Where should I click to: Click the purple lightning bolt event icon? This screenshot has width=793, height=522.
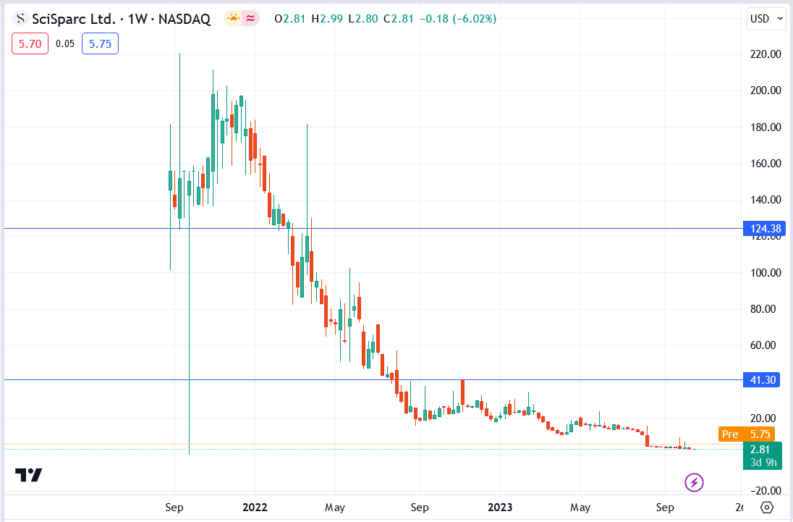[693, 483]
